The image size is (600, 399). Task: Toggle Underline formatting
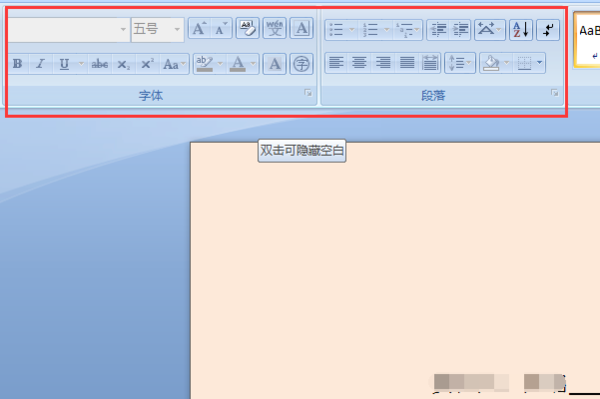pyautogui.click(x=64, y=64)
